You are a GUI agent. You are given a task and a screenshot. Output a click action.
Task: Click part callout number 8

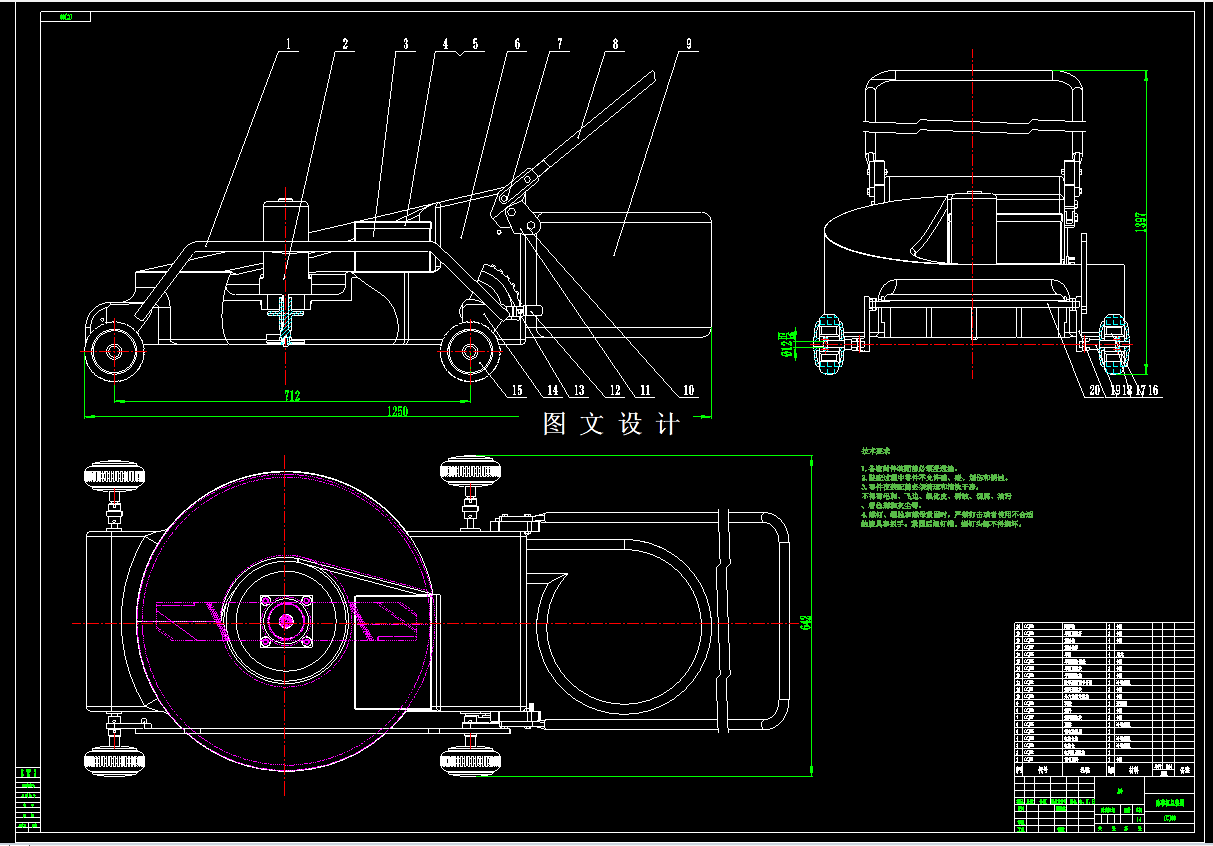tap(615, 44)
